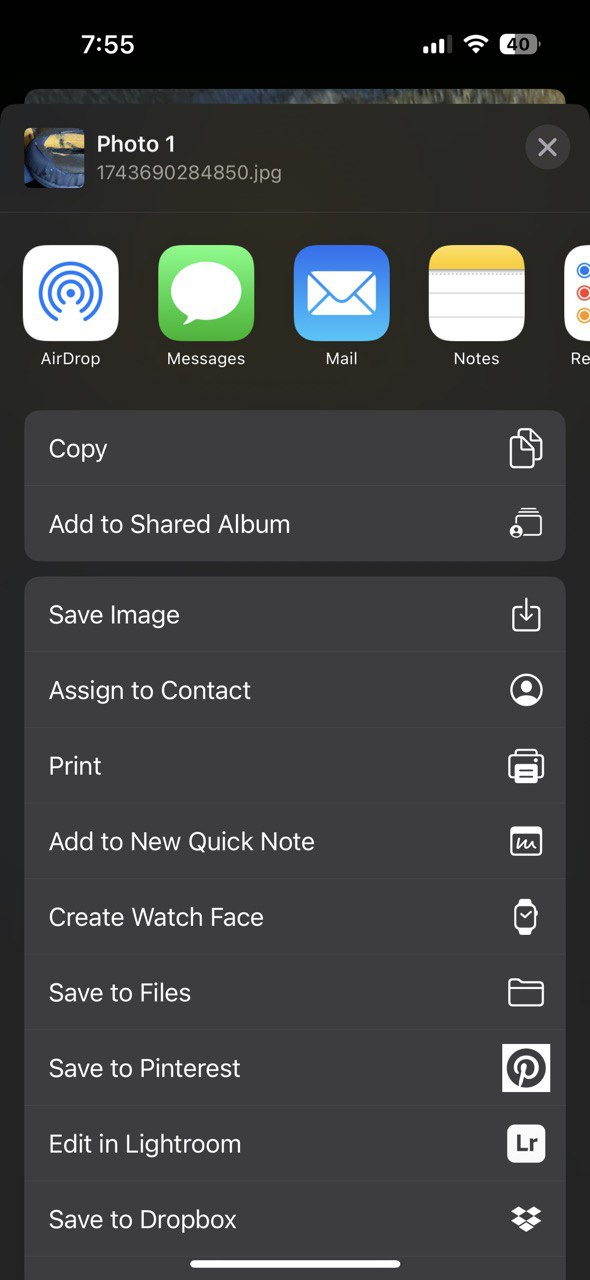Select Save to Files option
Screen dimensions: 590x1280
[x=295, y=992]
